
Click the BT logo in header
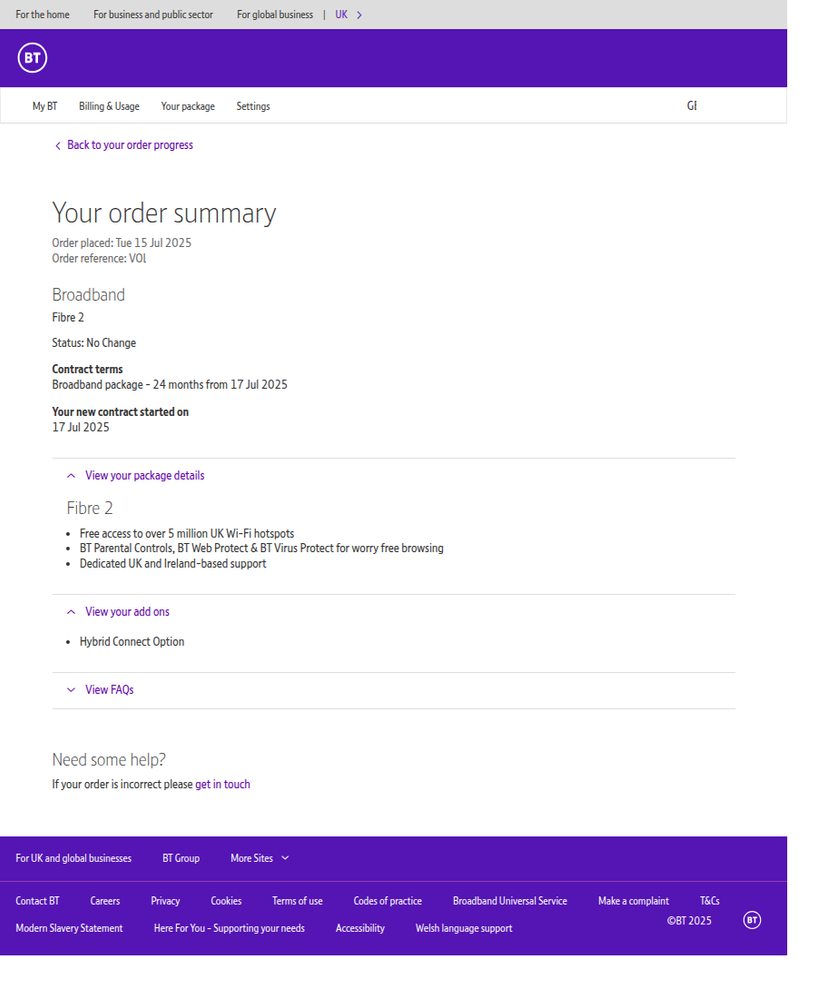[32, 59]
